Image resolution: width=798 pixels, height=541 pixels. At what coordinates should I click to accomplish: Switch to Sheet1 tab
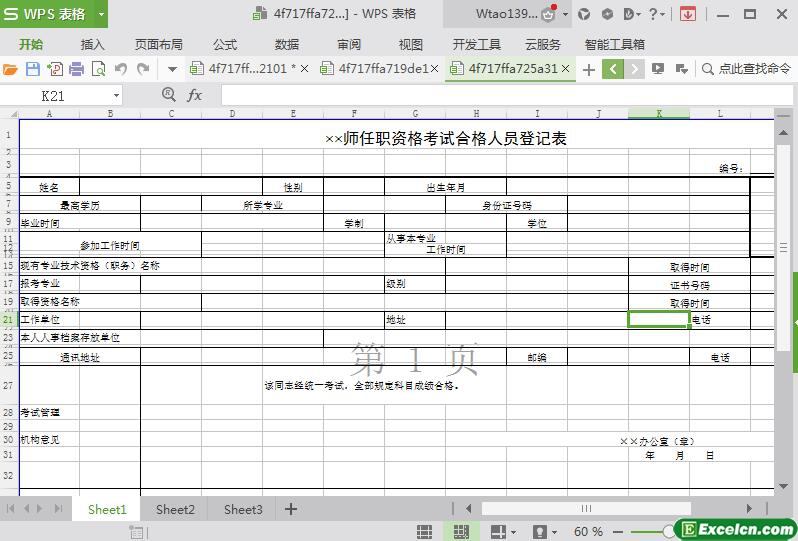click(107, 509)
